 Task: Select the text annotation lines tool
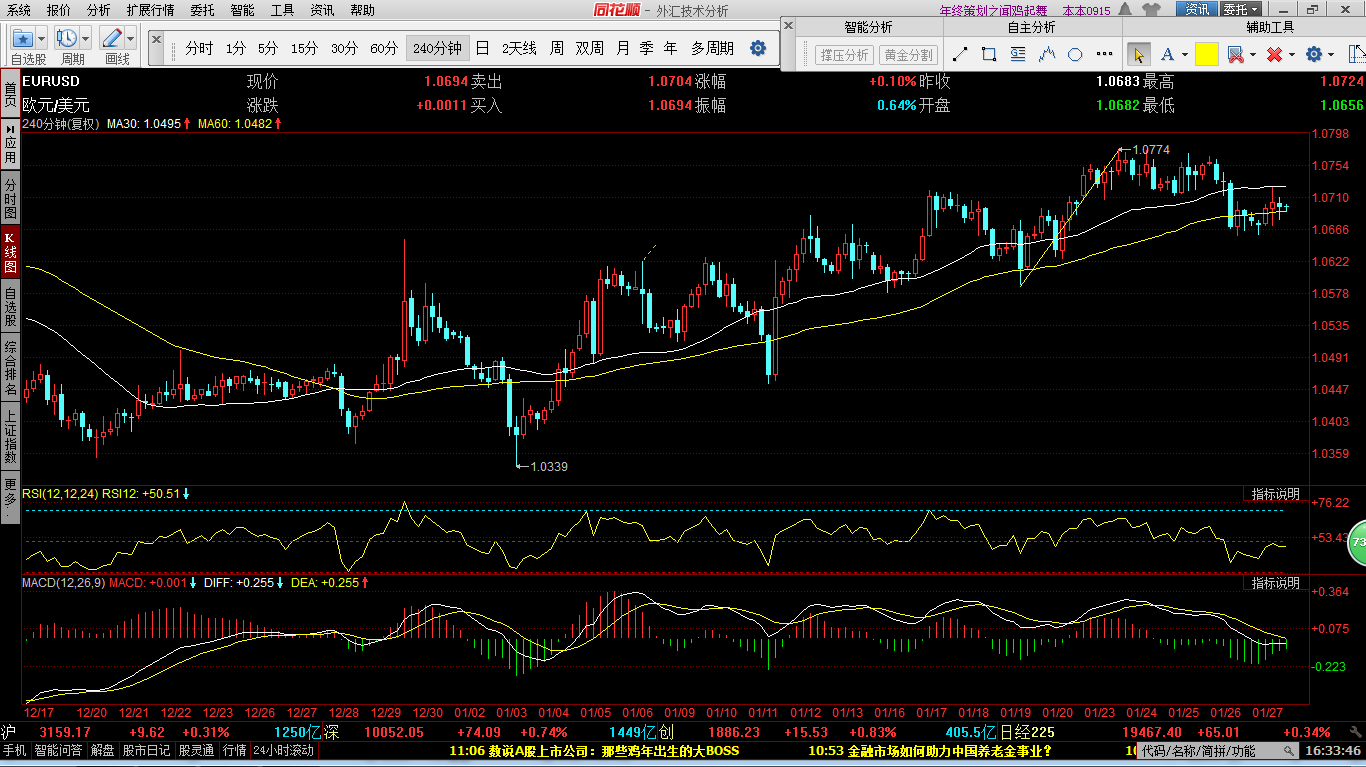pos(1018,55)
